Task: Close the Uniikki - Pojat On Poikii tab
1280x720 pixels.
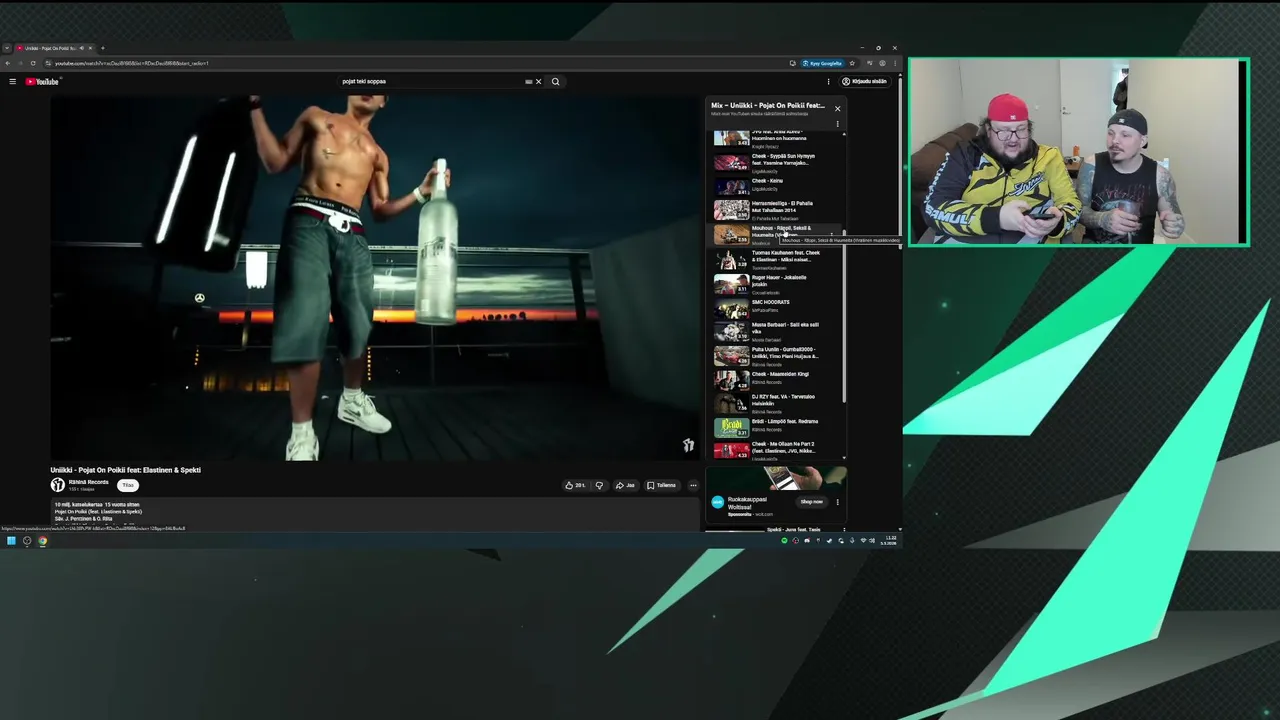Action: 92,48
